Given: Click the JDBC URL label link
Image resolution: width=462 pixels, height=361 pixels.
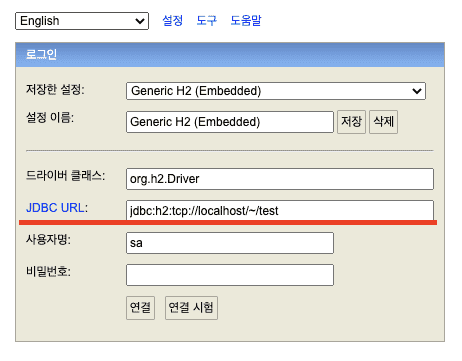Looking at the screenshot, I should 55,208.
